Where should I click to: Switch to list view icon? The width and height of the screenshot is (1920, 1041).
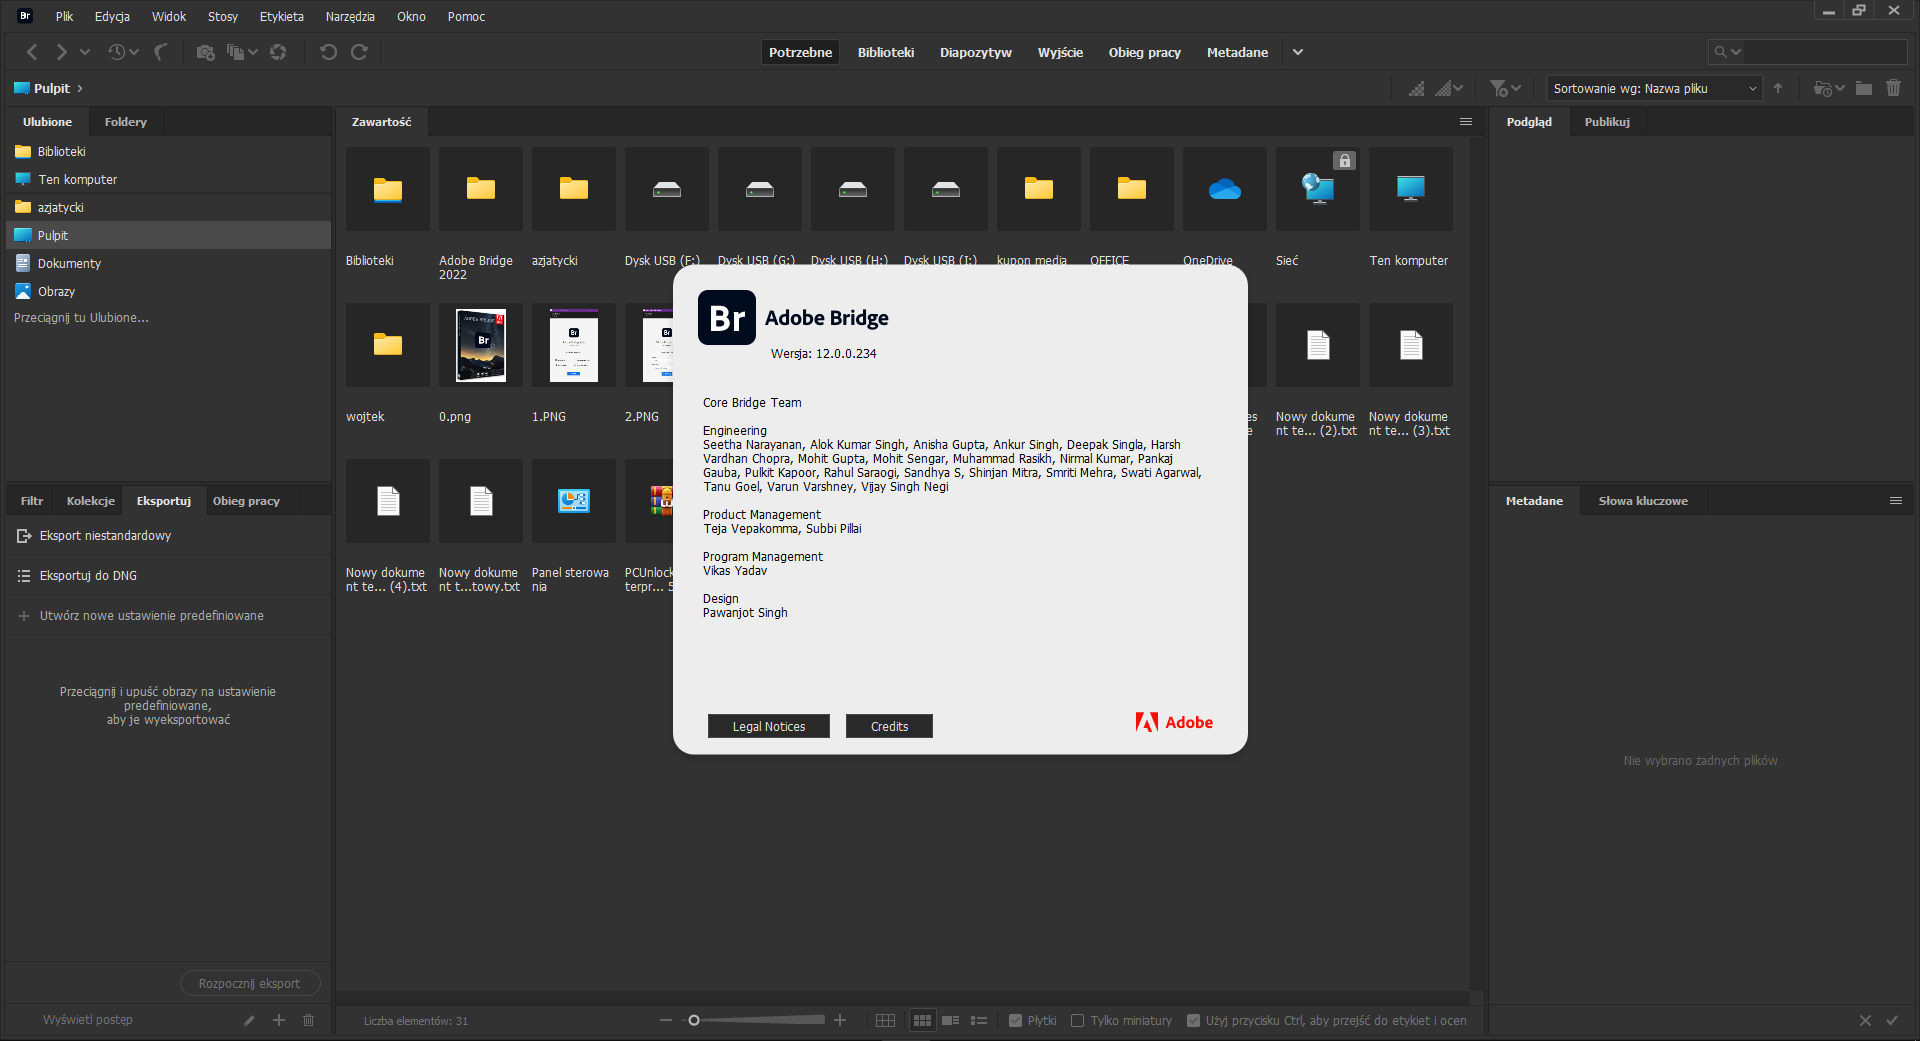click(979, 1021)
